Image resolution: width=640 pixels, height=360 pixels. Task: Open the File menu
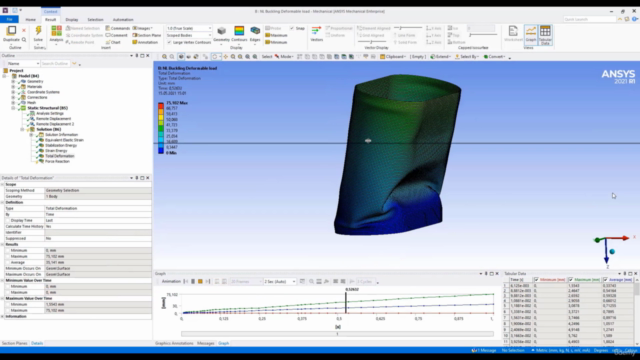point(9,20)
